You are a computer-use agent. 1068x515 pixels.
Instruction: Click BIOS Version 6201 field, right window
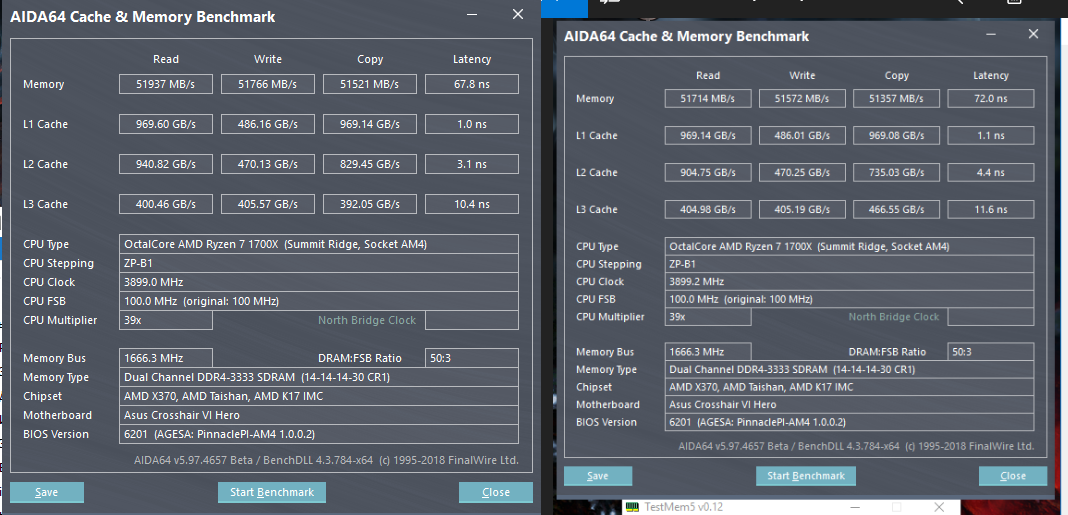(849, 422)
